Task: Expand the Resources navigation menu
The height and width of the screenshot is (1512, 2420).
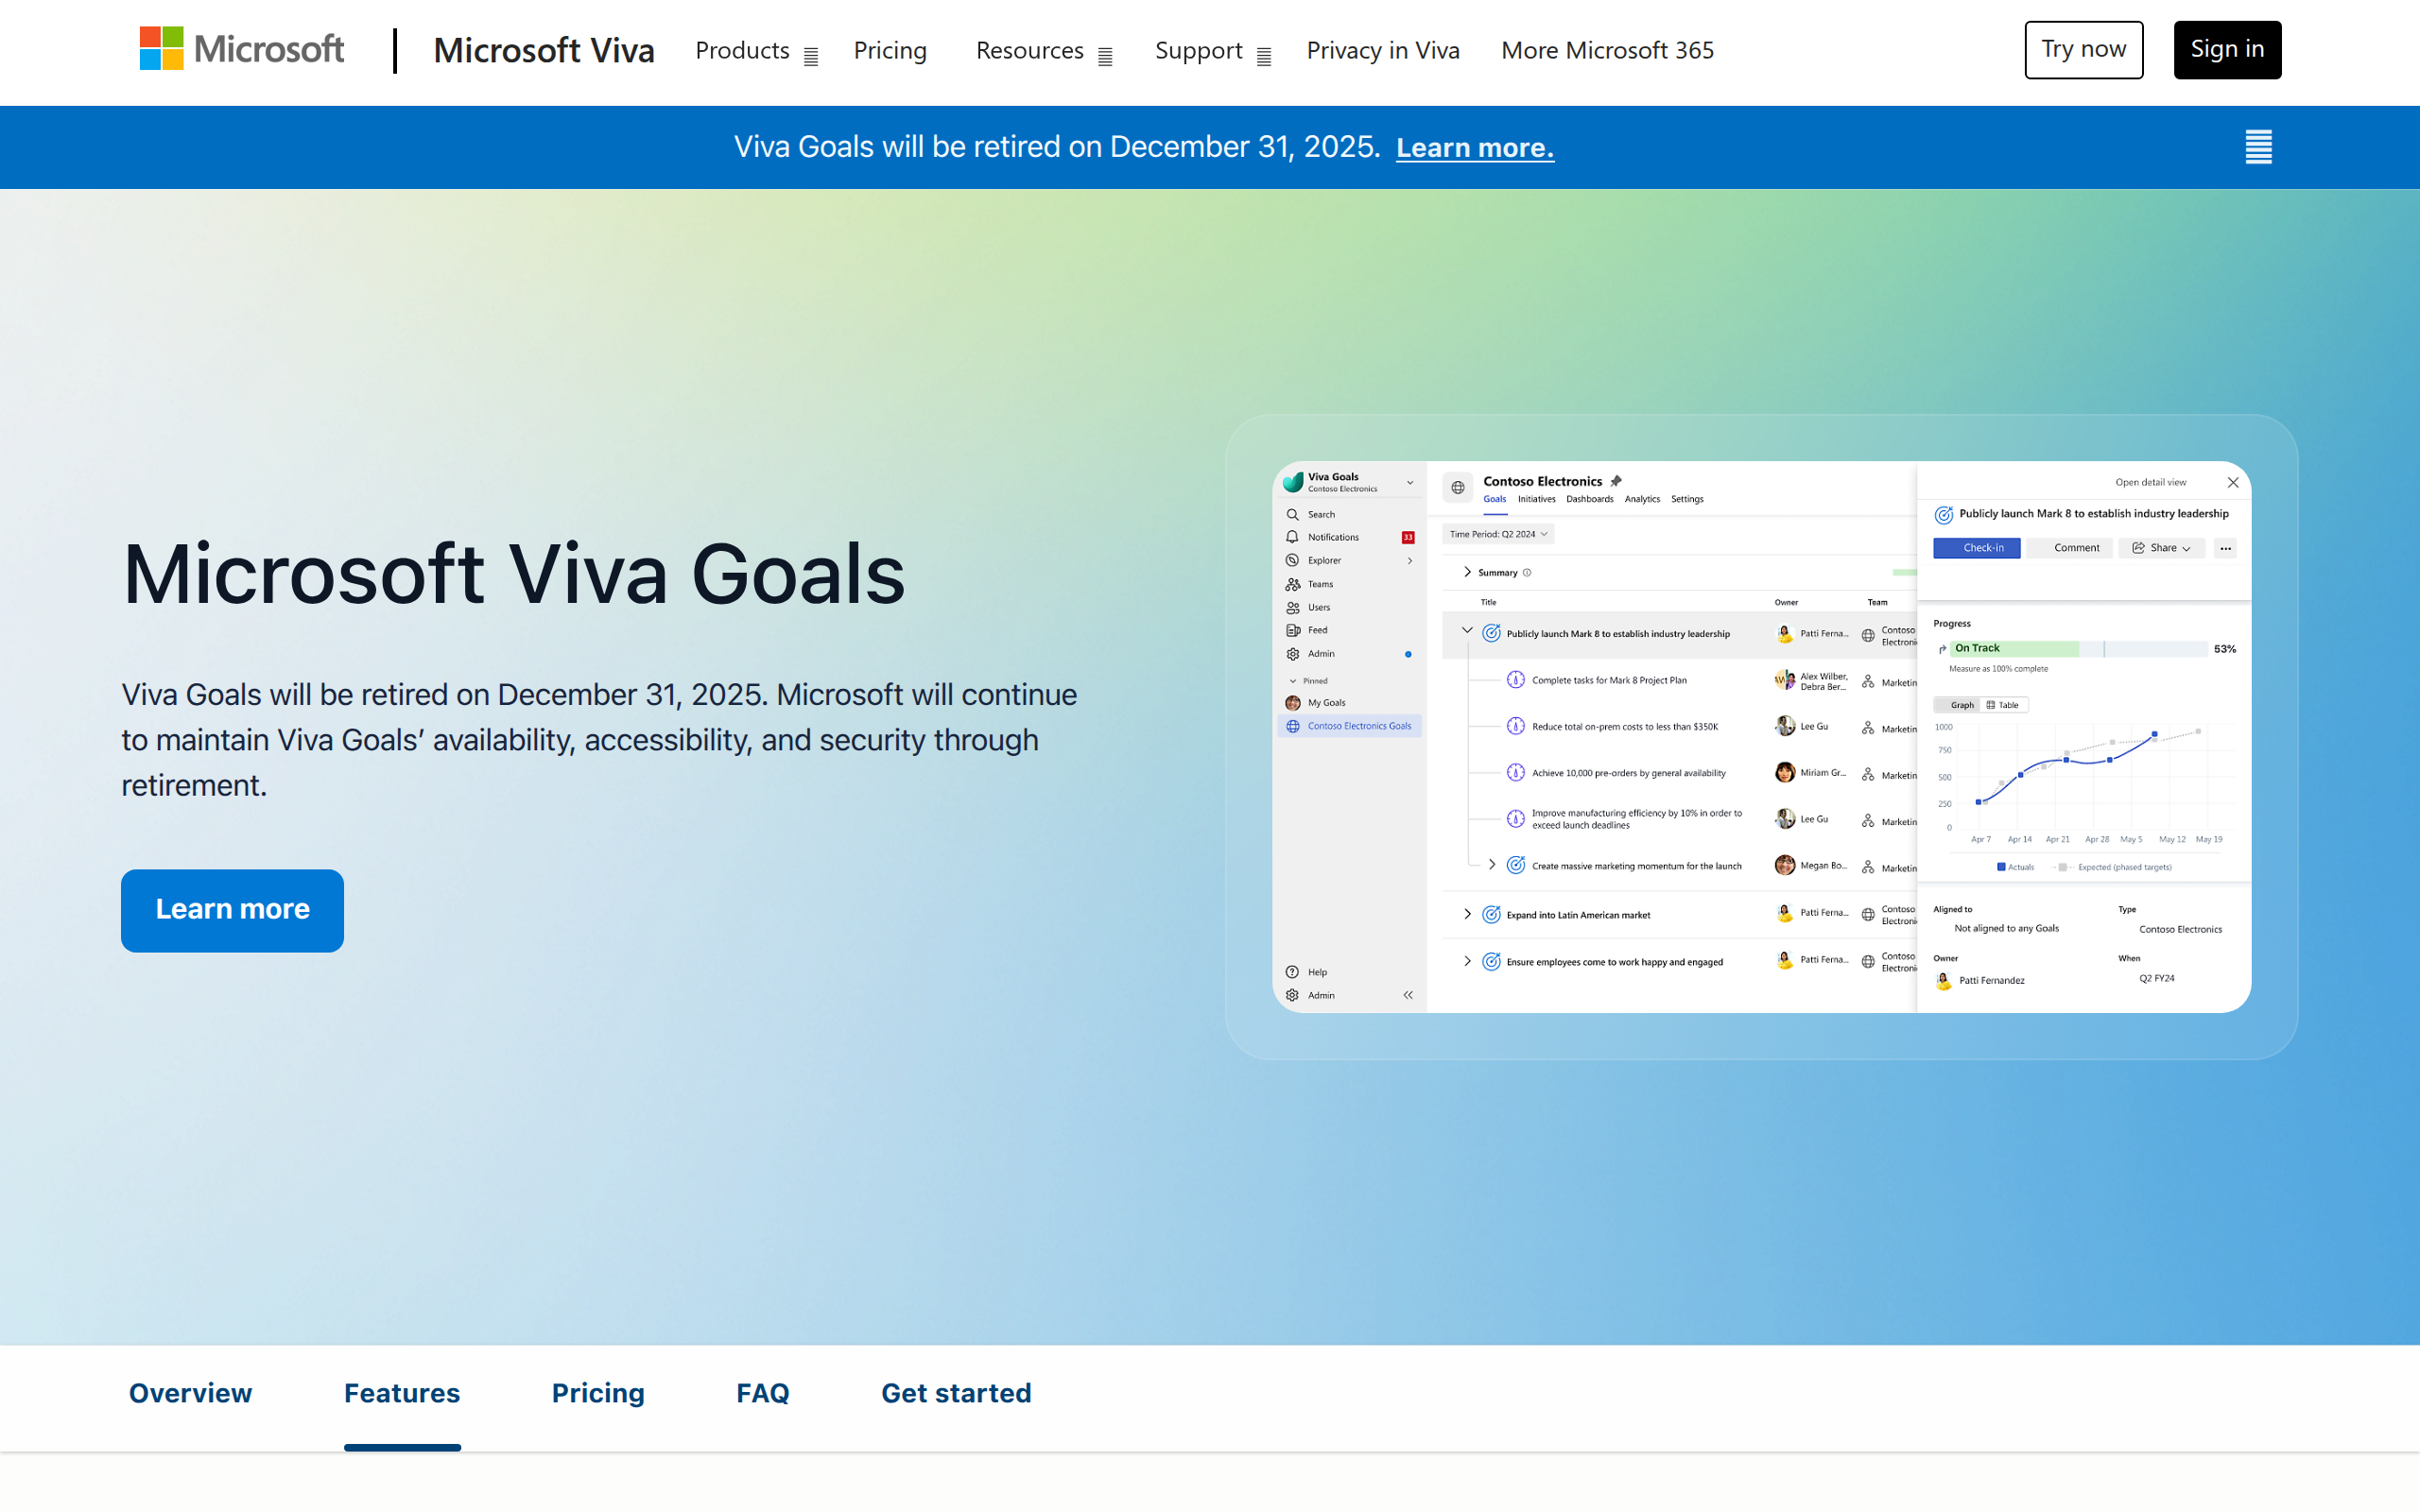Action: tap(1043, 51)
